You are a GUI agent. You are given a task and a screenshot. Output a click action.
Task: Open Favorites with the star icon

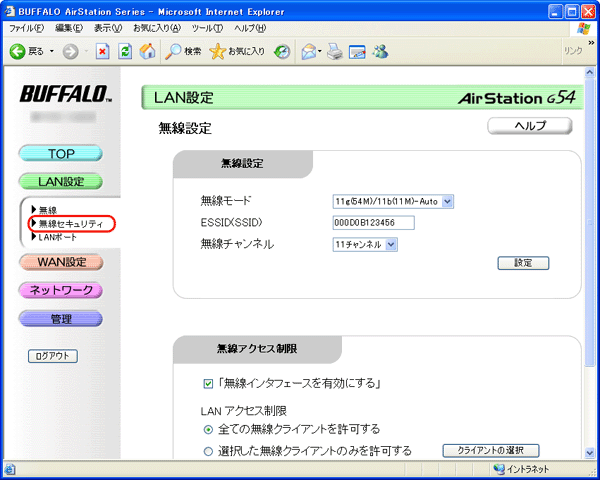tap(217, 51)
